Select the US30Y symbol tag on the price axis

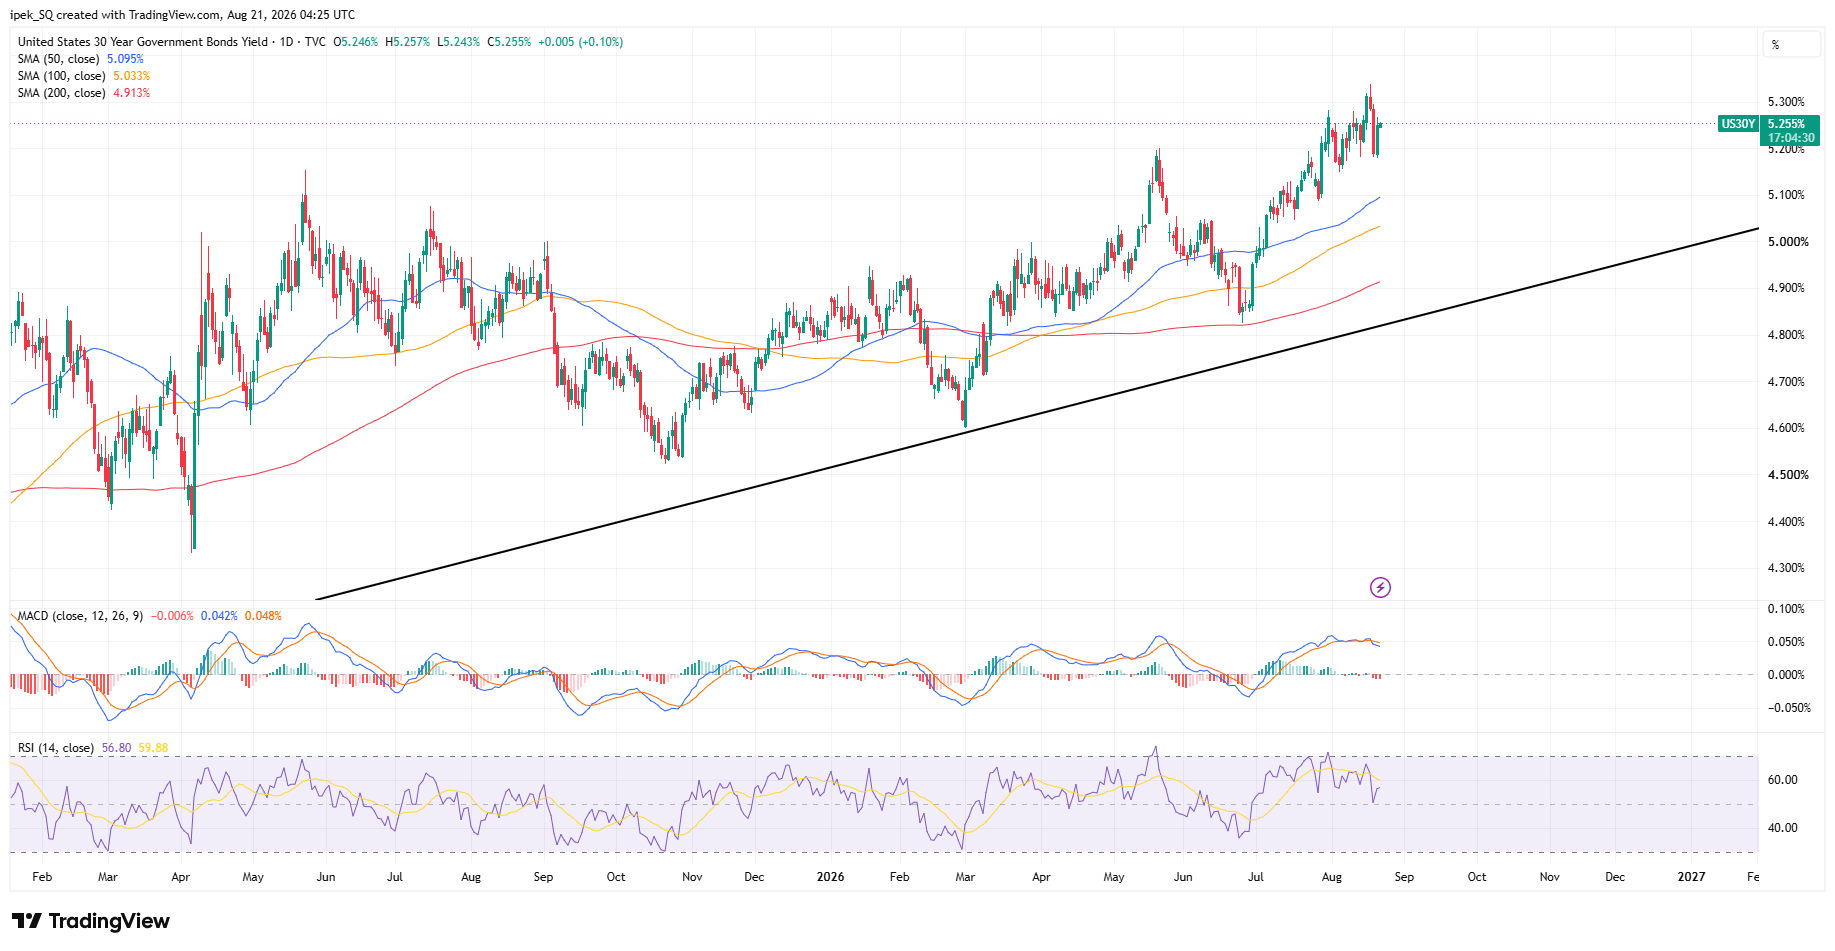click(x=1738, y=124)
